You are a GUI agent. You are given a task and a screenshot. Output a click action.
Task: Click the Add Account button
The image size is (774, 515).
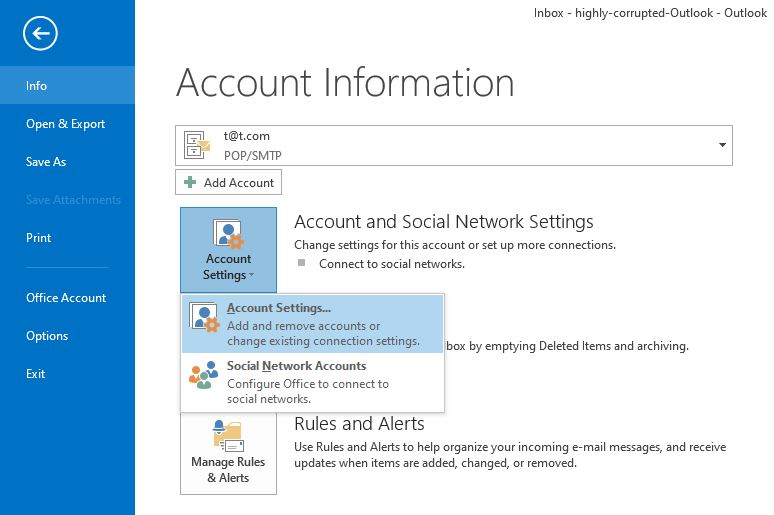tap(228, 182)
